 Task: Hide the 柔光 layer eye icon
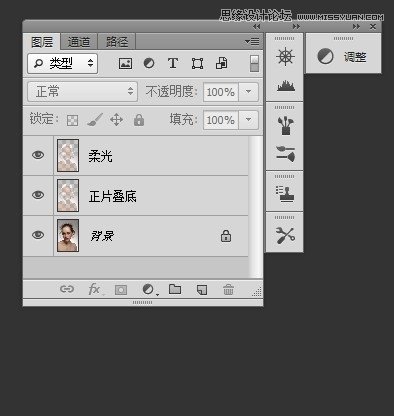tap(38, 155)
